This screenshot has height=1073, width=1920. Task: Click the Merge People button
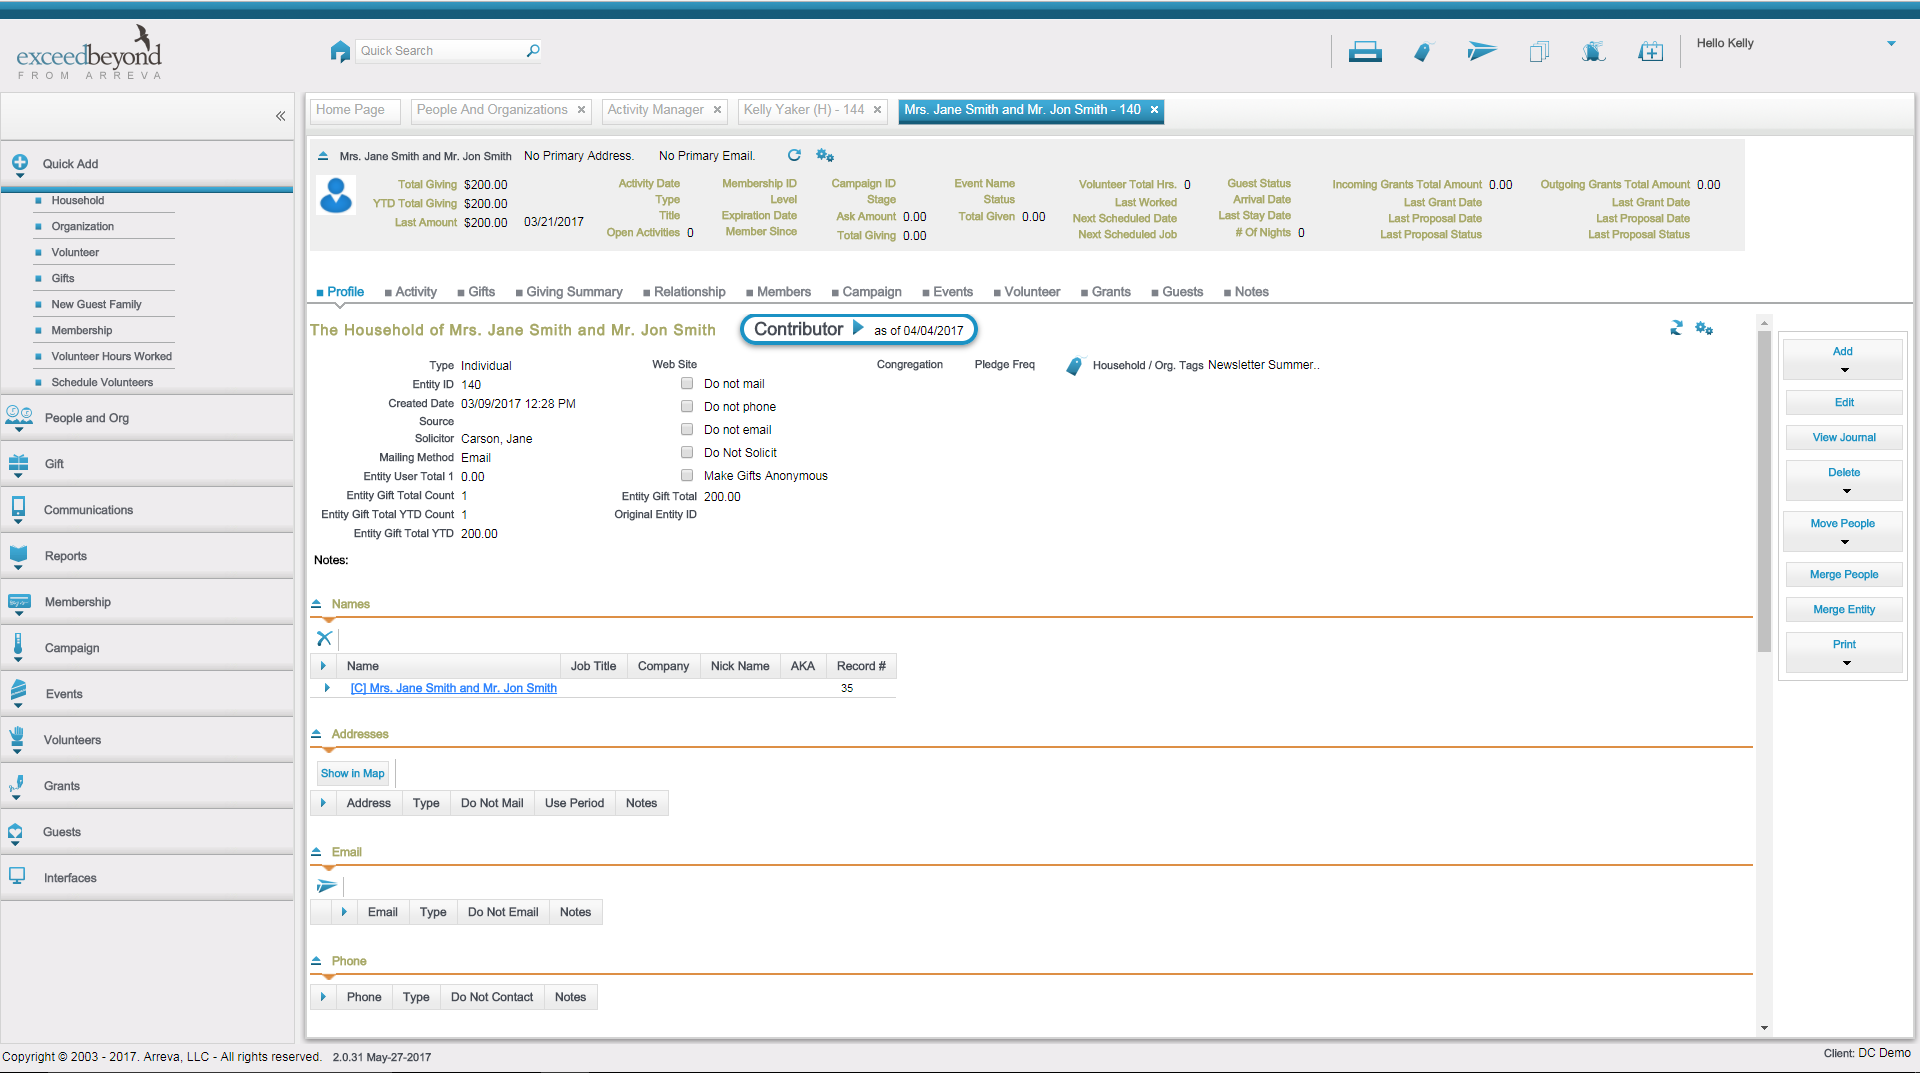tap(1843, 574)
